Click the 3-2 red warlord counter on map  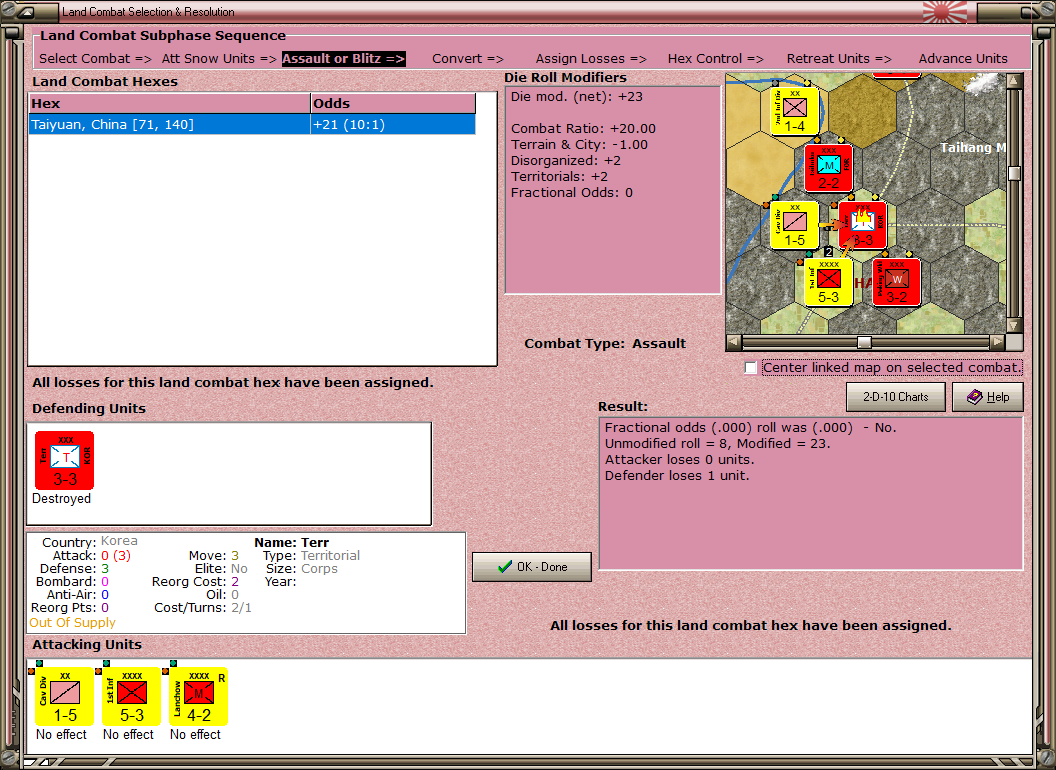[x=896, y=282]
